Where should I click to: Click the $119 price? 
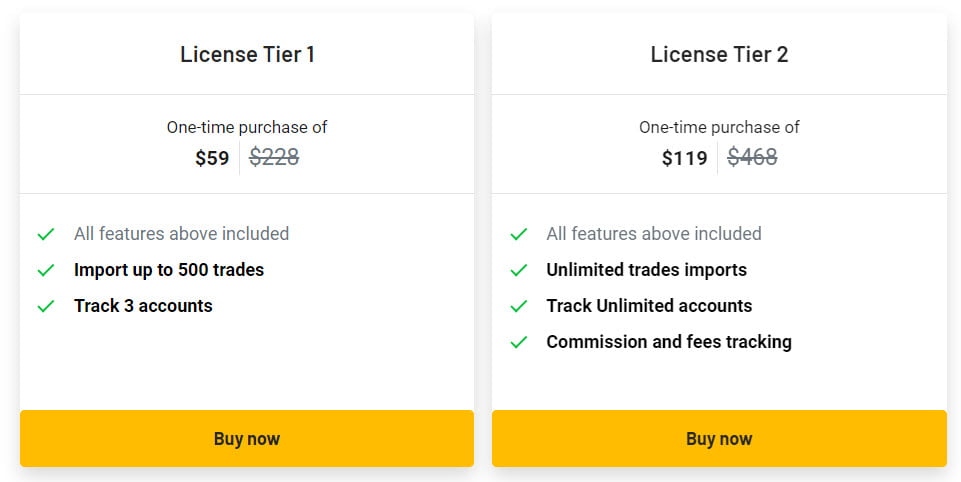click(684, 158)
